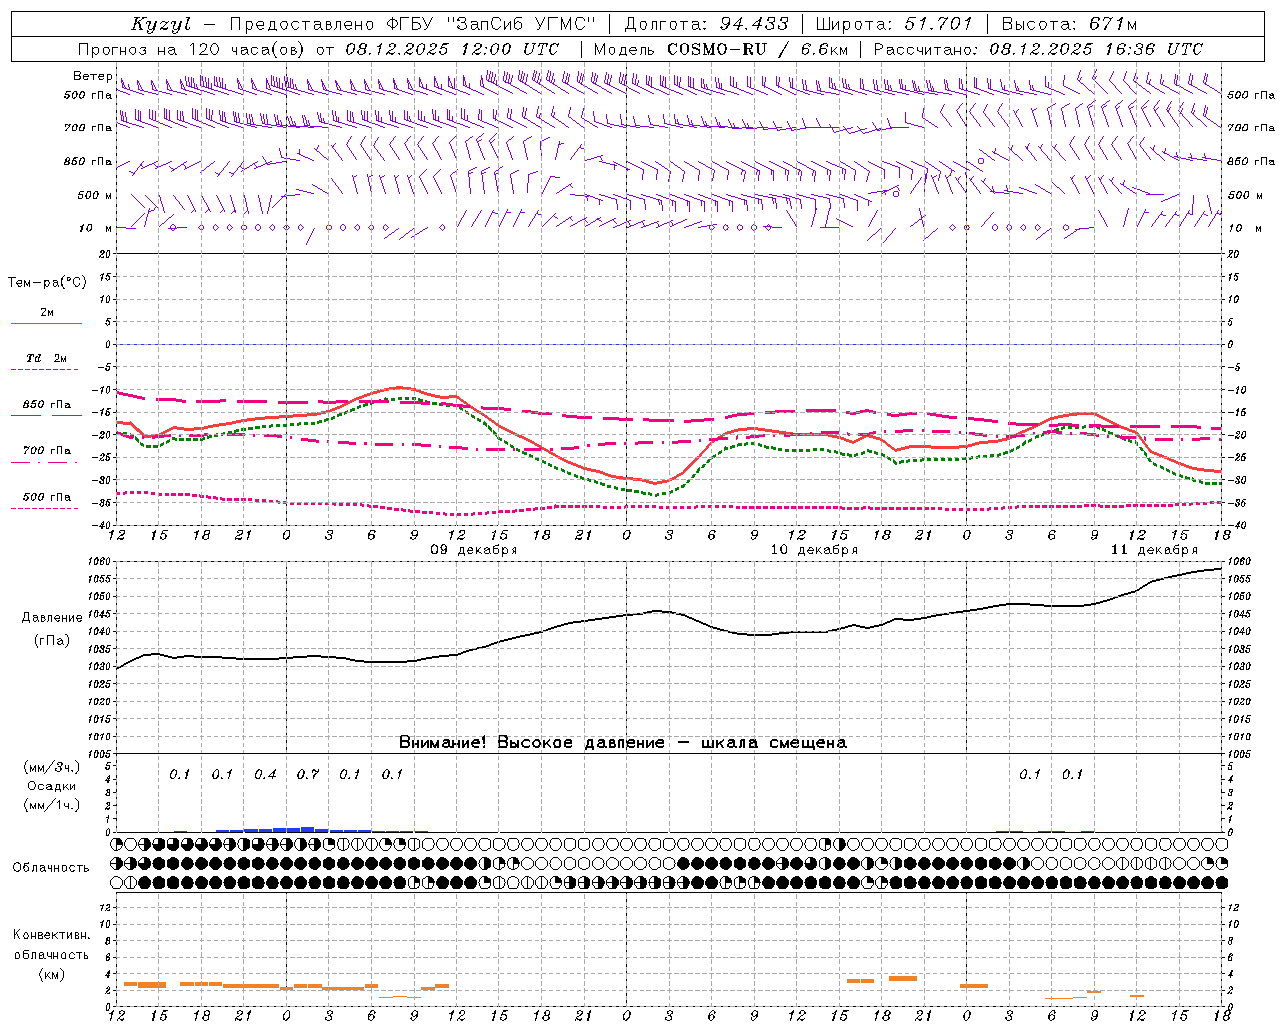Viewport: 1280px width, 1024px height.
Task: Click the Модель COSMO-RU / 6.6км label
Action: click(721, 49)
